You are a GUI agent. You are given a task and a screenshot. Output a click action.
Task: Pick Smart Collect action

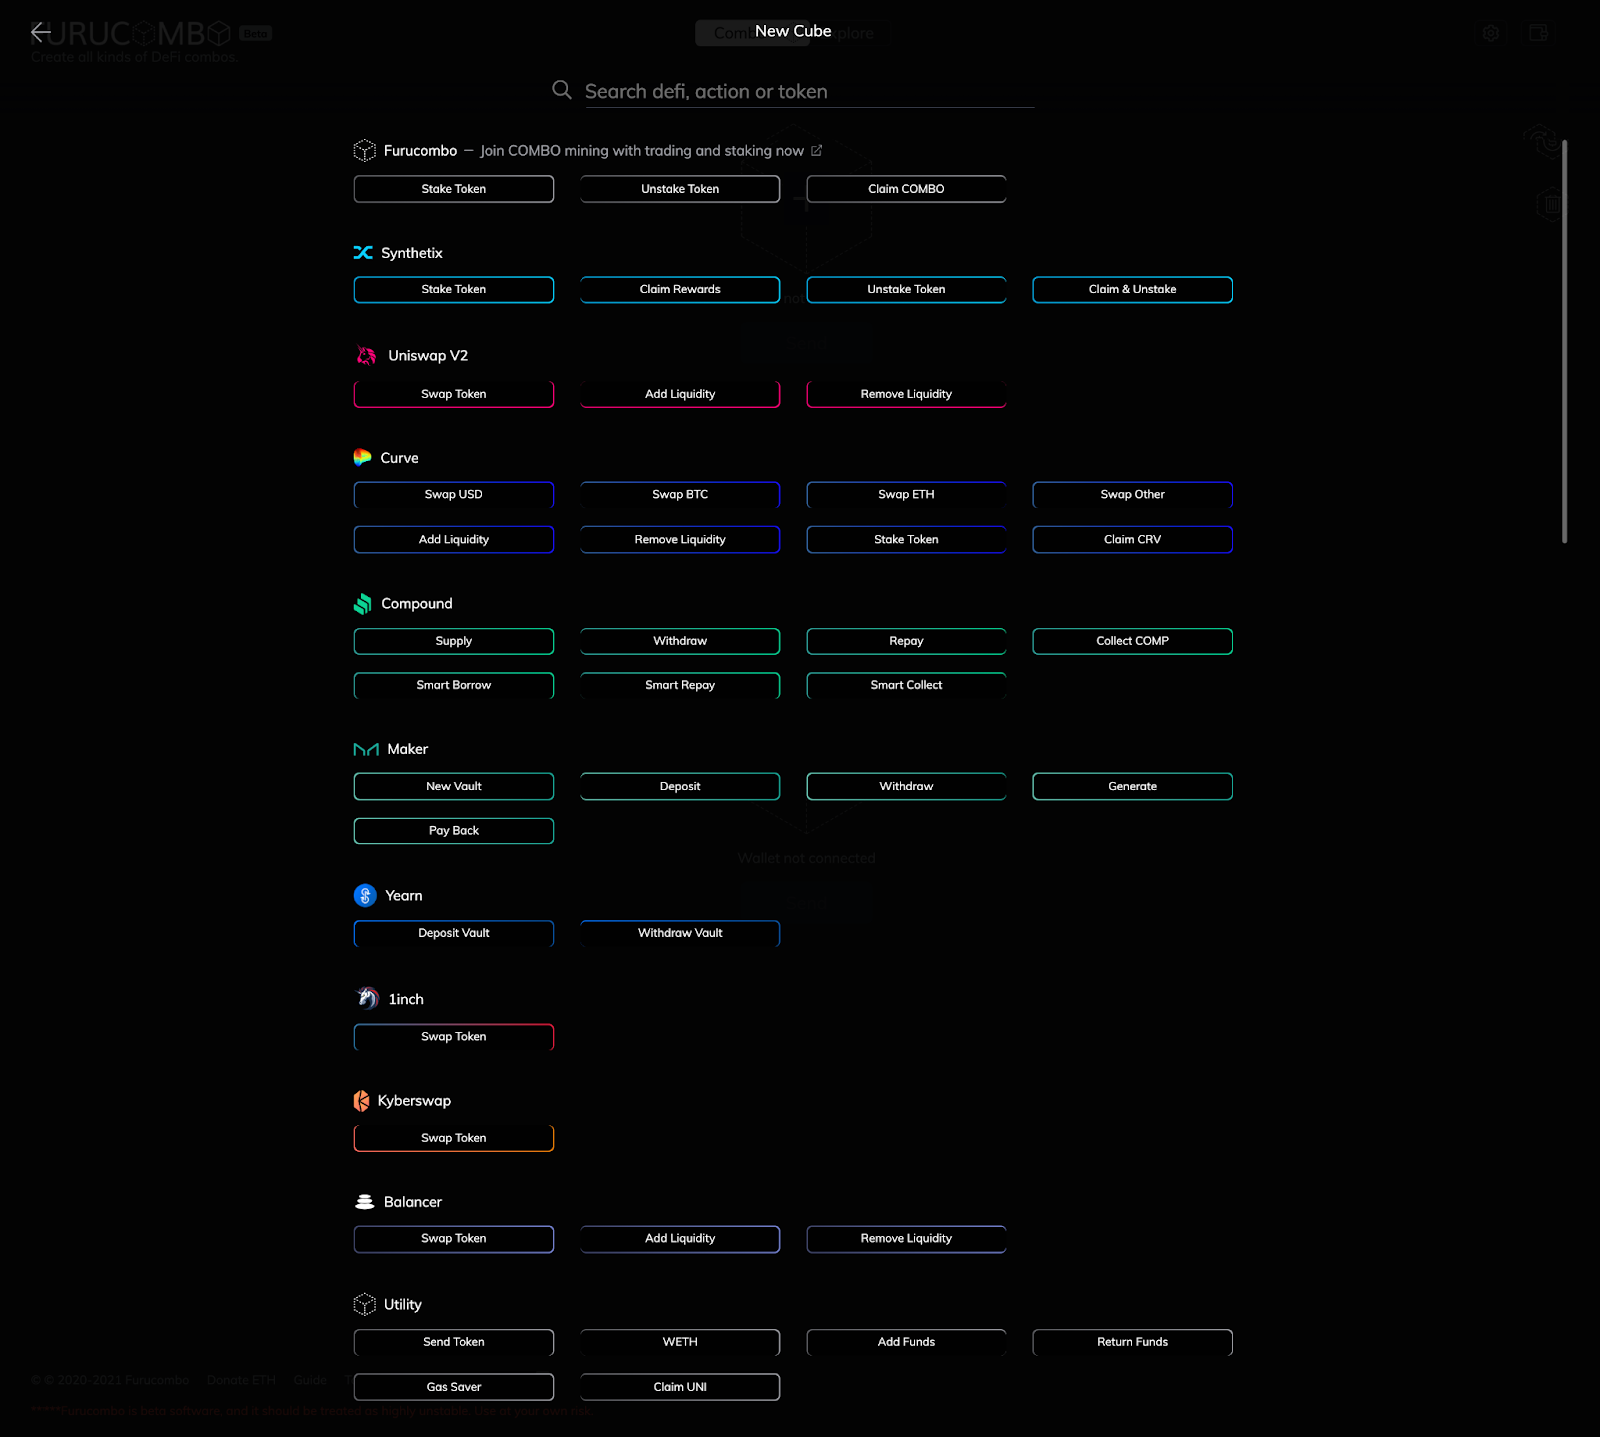pos(906,686)
